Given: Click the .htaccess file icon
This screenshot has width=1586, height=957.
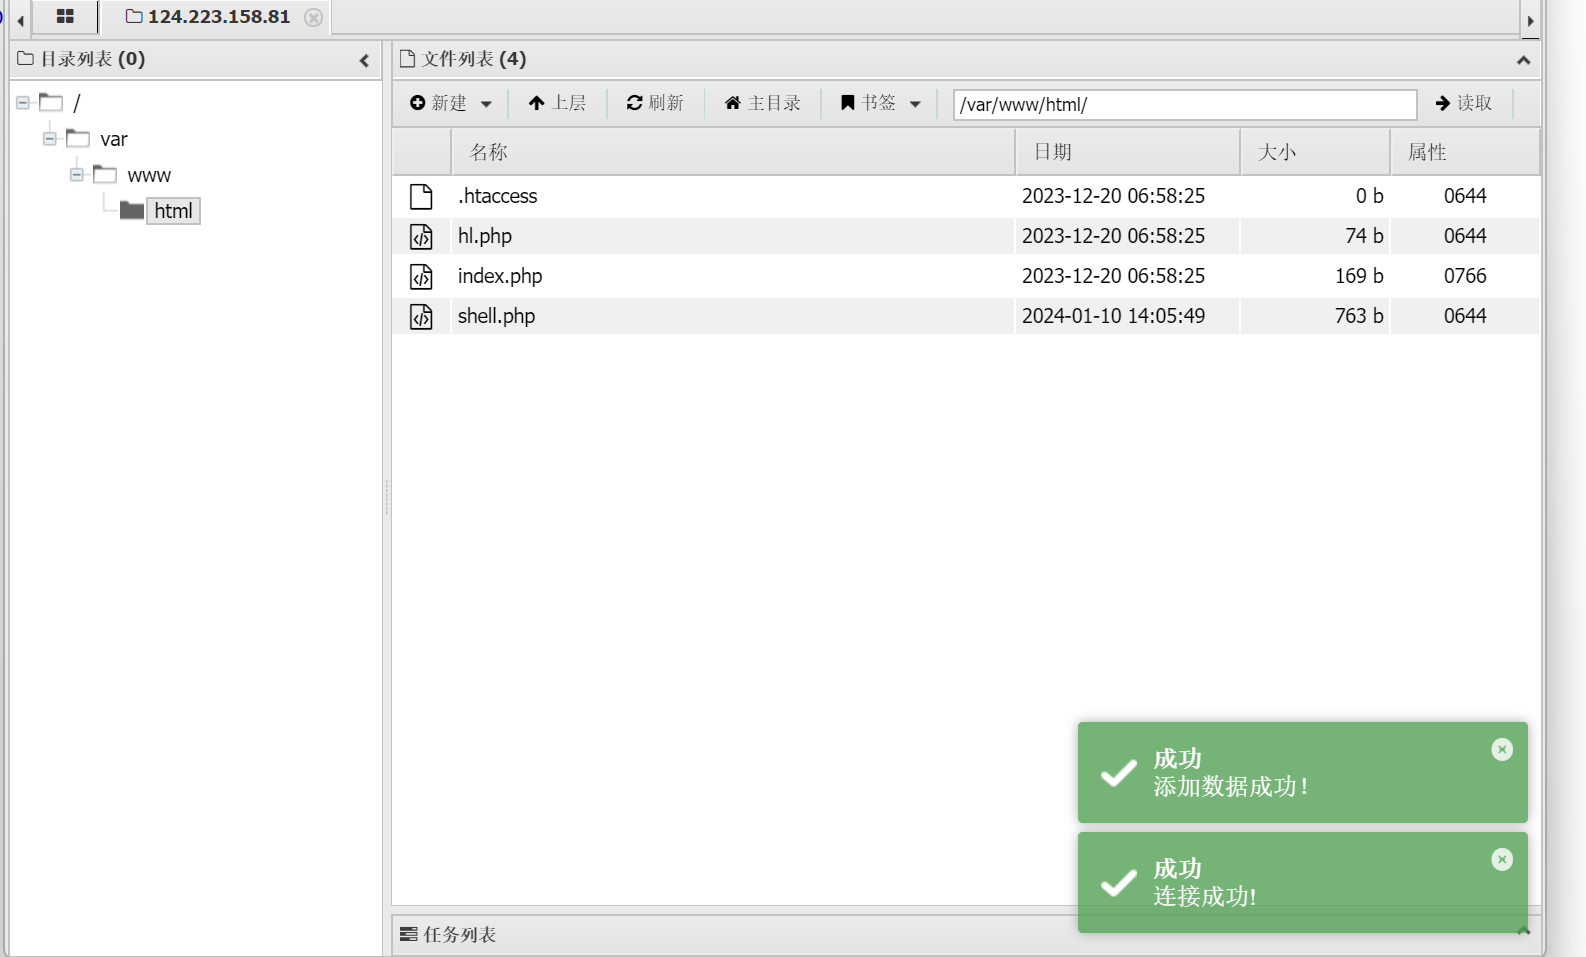Looking at the screenshot, I should 422,196.
